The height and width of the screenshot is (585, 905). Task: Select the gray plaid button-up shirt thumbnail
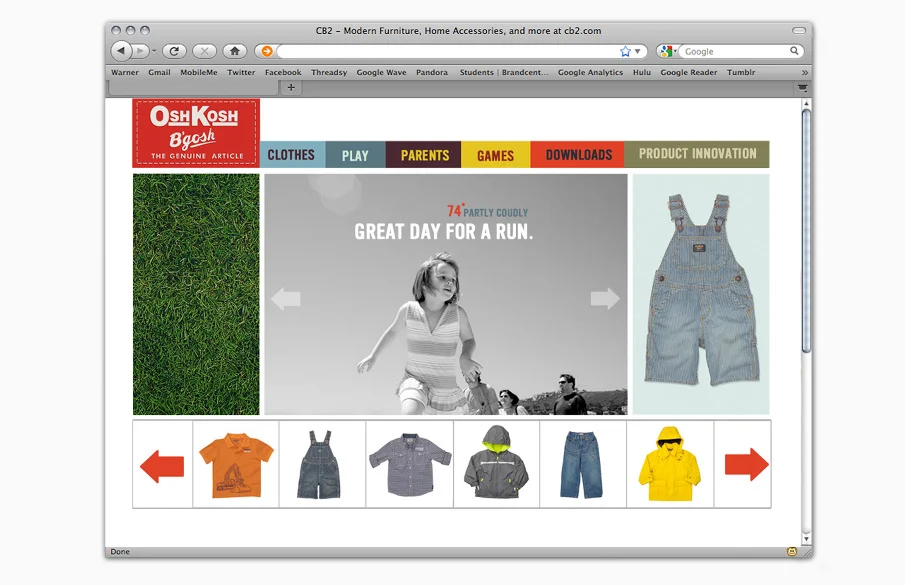click(x=410, y=464)
